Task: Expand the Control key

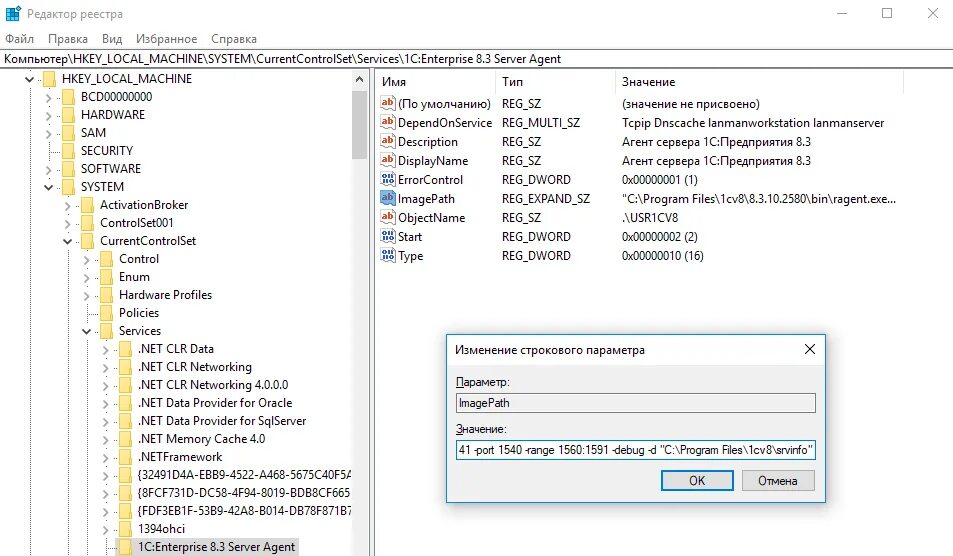Action: pyautogui.click(x=86, y=259)
